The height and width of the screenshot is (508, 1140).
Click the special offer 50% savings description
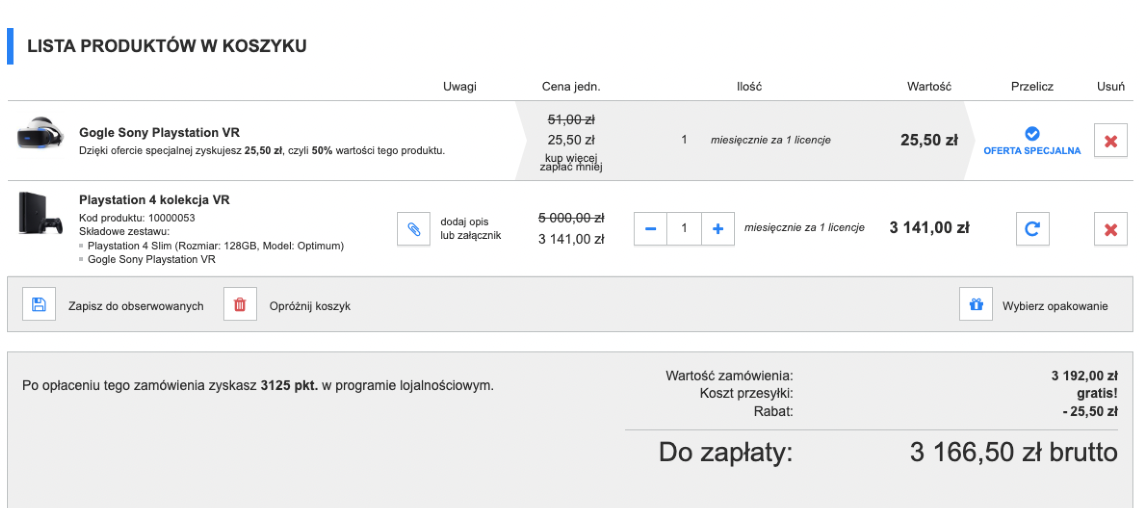(x=262, y=151)
